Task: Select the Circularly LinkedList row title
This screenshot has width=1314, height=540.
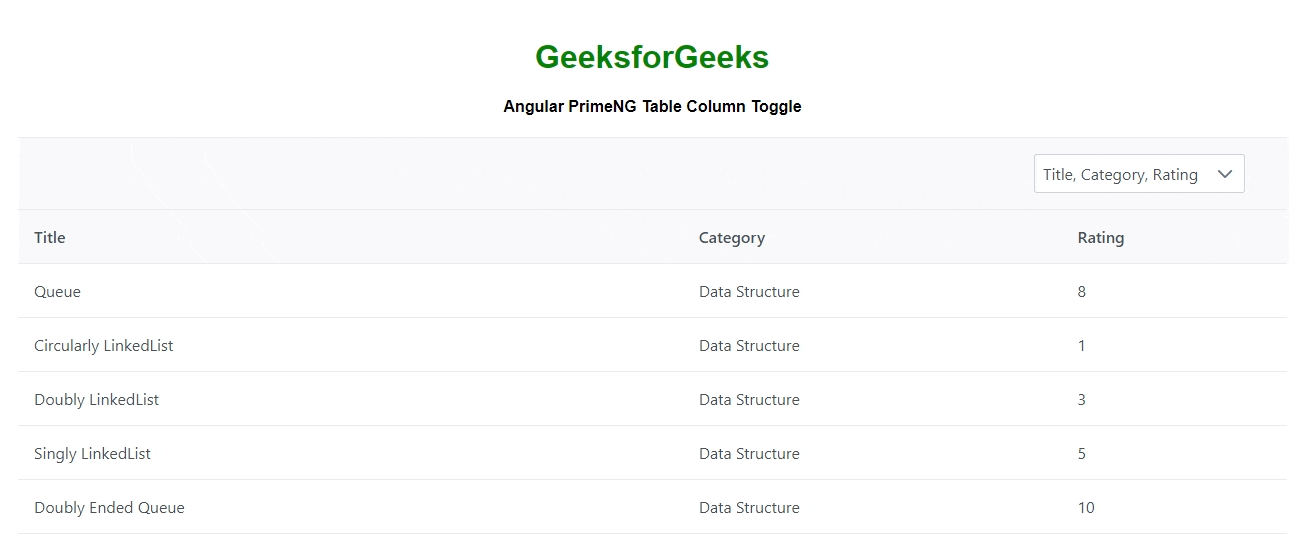Action: pos(104,346)
